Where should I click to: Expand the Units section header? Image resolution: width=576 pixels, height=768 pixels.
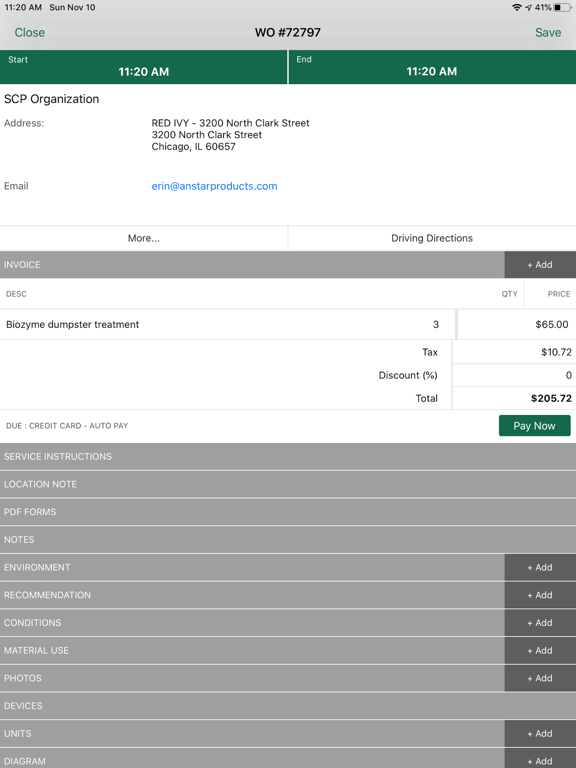(252, 734)
